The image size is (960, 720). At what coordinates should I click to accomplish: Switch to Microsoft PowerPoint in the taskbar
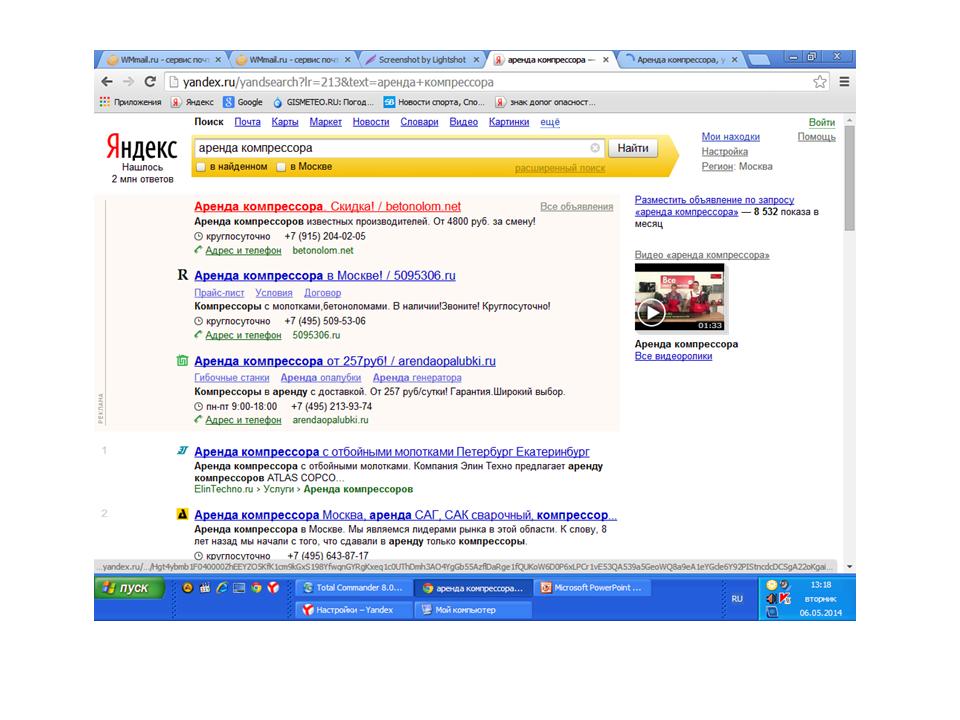593,588
